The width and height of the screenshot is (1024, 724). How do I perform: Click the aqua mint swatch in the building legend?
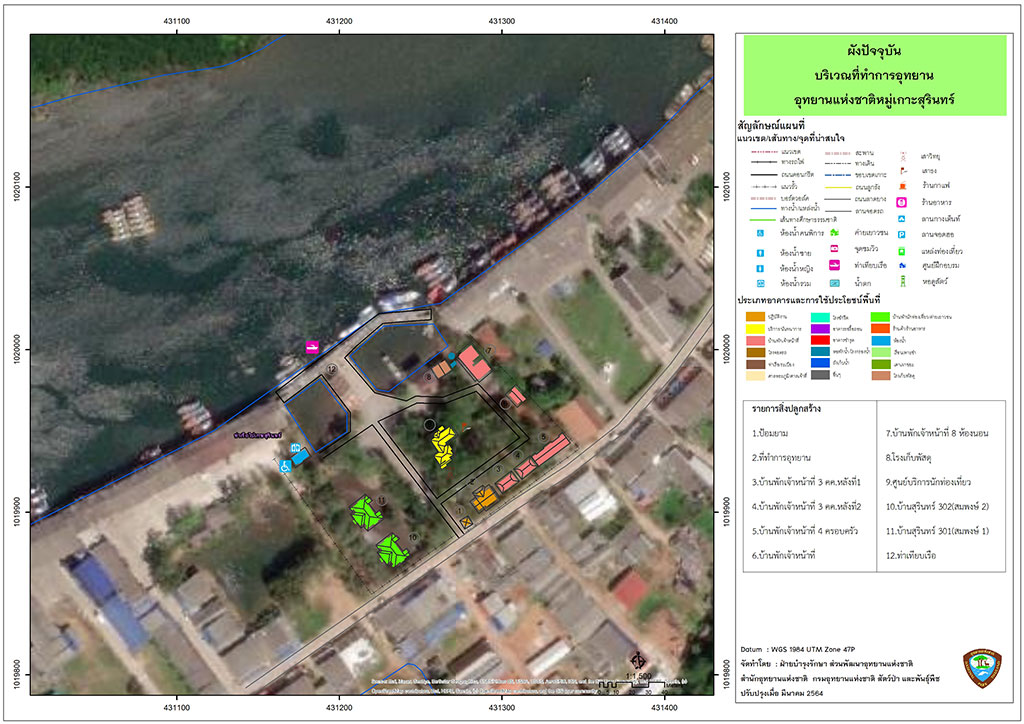pyautogui.click(x=820, y=317)
